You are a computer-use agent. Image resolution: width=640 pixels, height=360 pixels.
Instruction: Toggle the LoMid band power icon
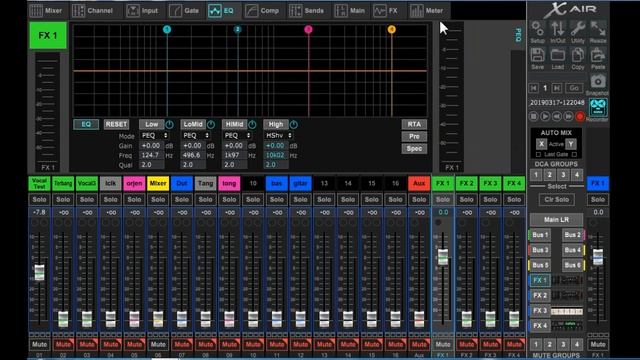coord(211,124)
